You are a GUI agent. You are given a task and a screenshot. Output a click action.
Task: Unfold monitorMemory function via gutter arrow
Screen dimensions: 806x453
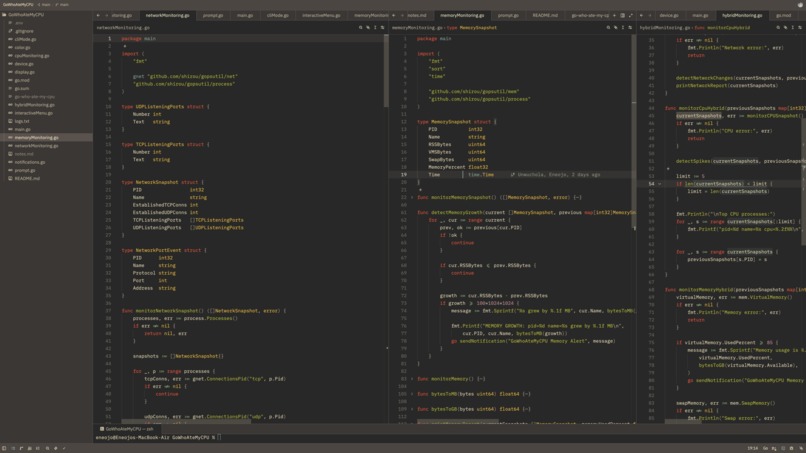412,379
